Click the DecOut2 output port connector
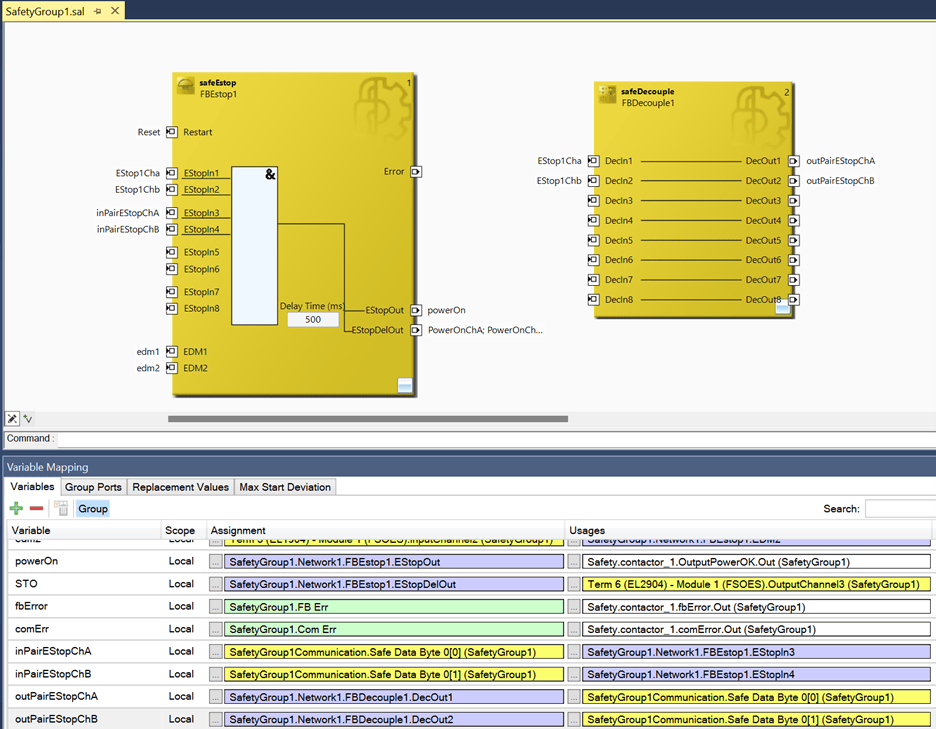Image resolution: width=936 pixels, height=729 pixels. click(794, 180)
